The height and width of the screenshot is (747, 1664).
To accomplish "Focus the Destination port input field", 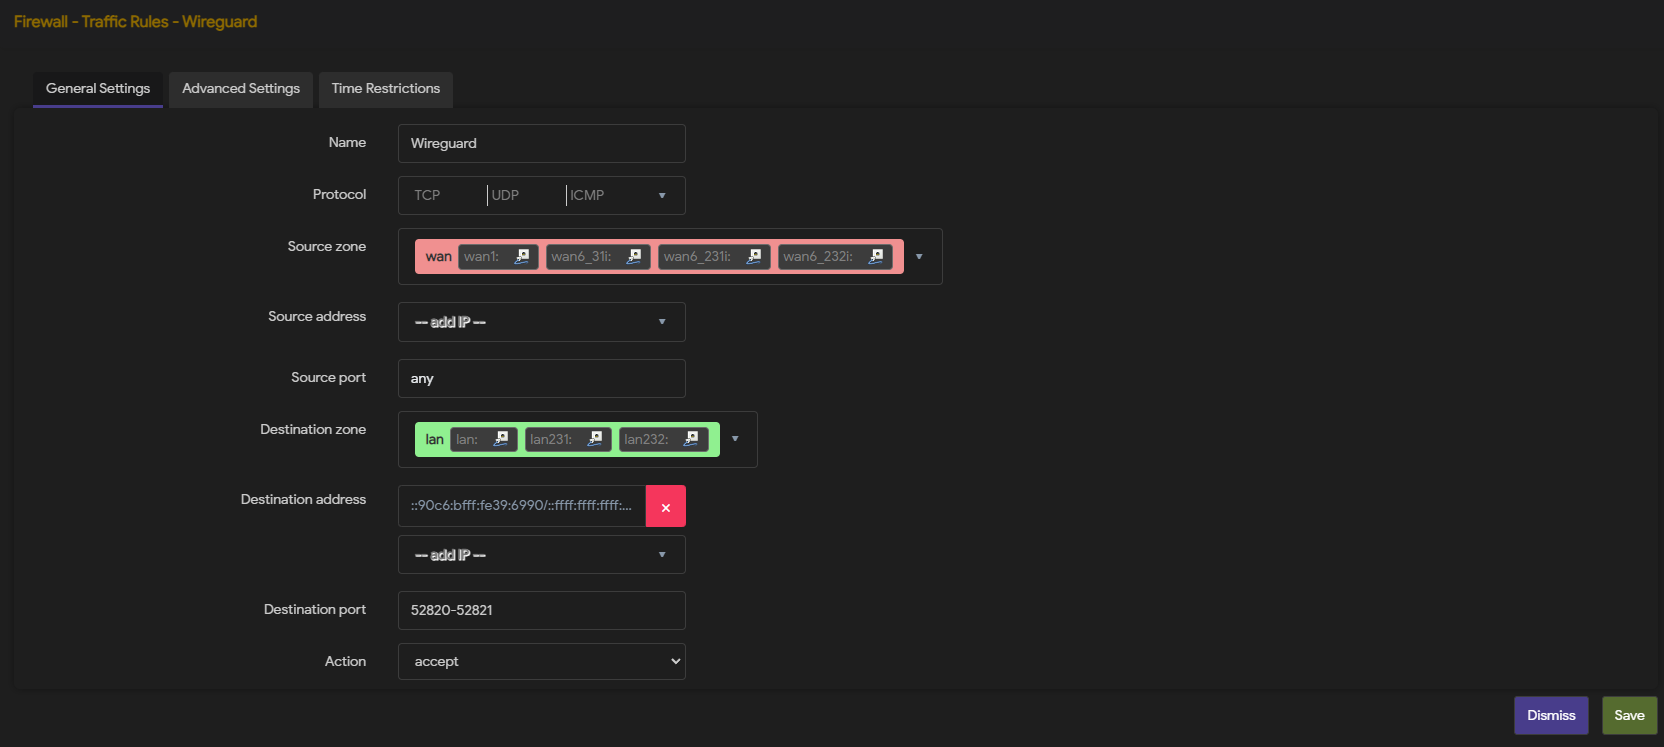I will [541, 610].
